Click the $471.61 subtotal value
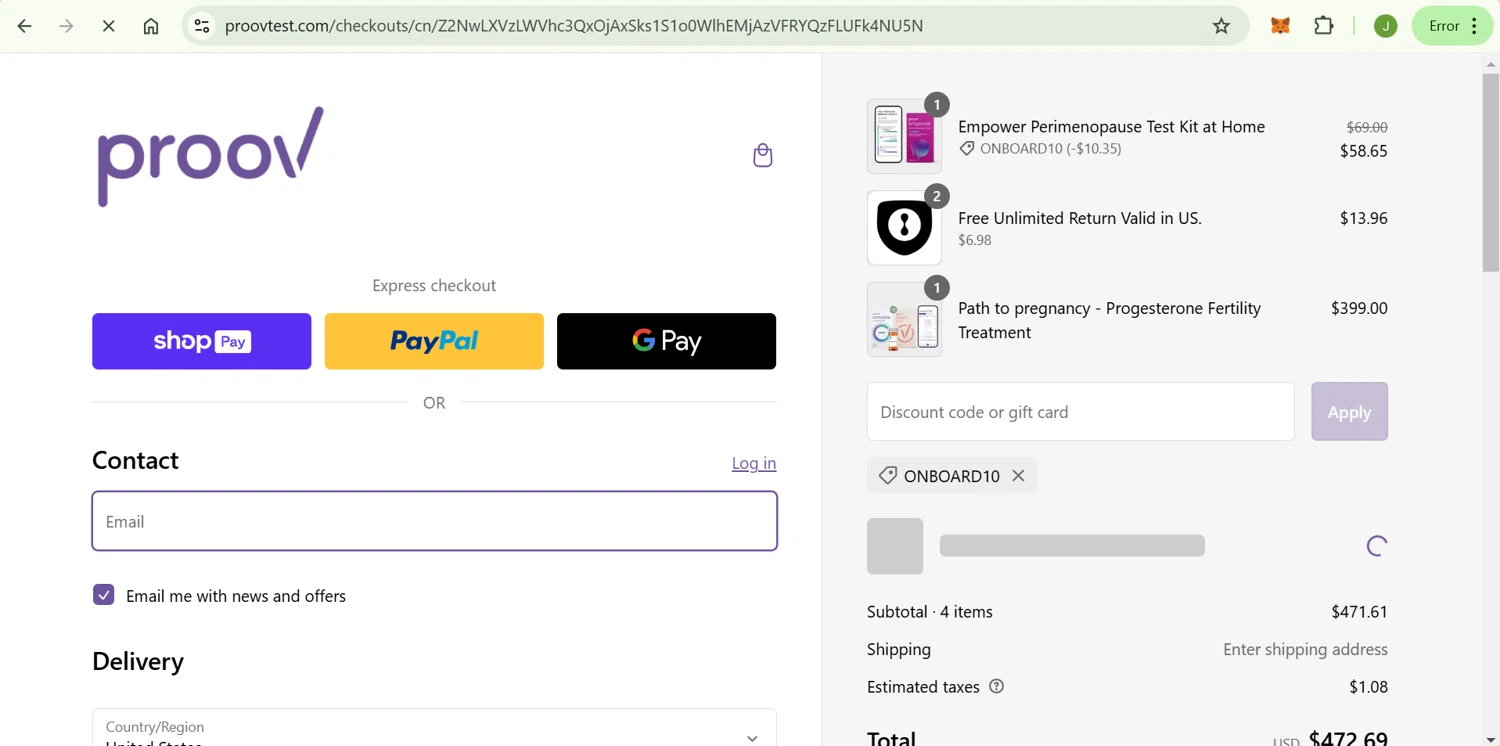The image size is (1500, 746). click(1359, 612)
